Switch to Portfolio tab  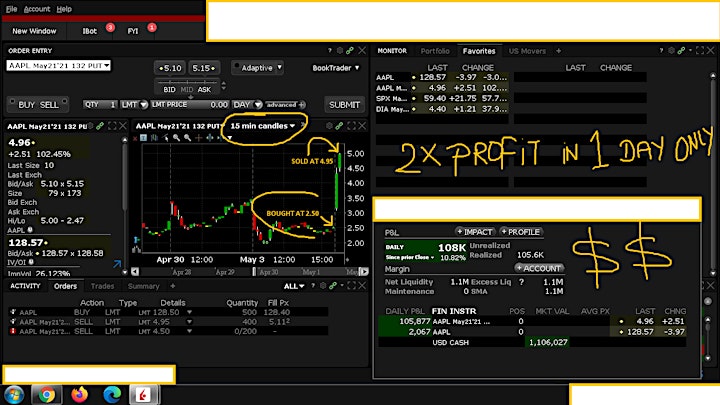click(435, 51)
